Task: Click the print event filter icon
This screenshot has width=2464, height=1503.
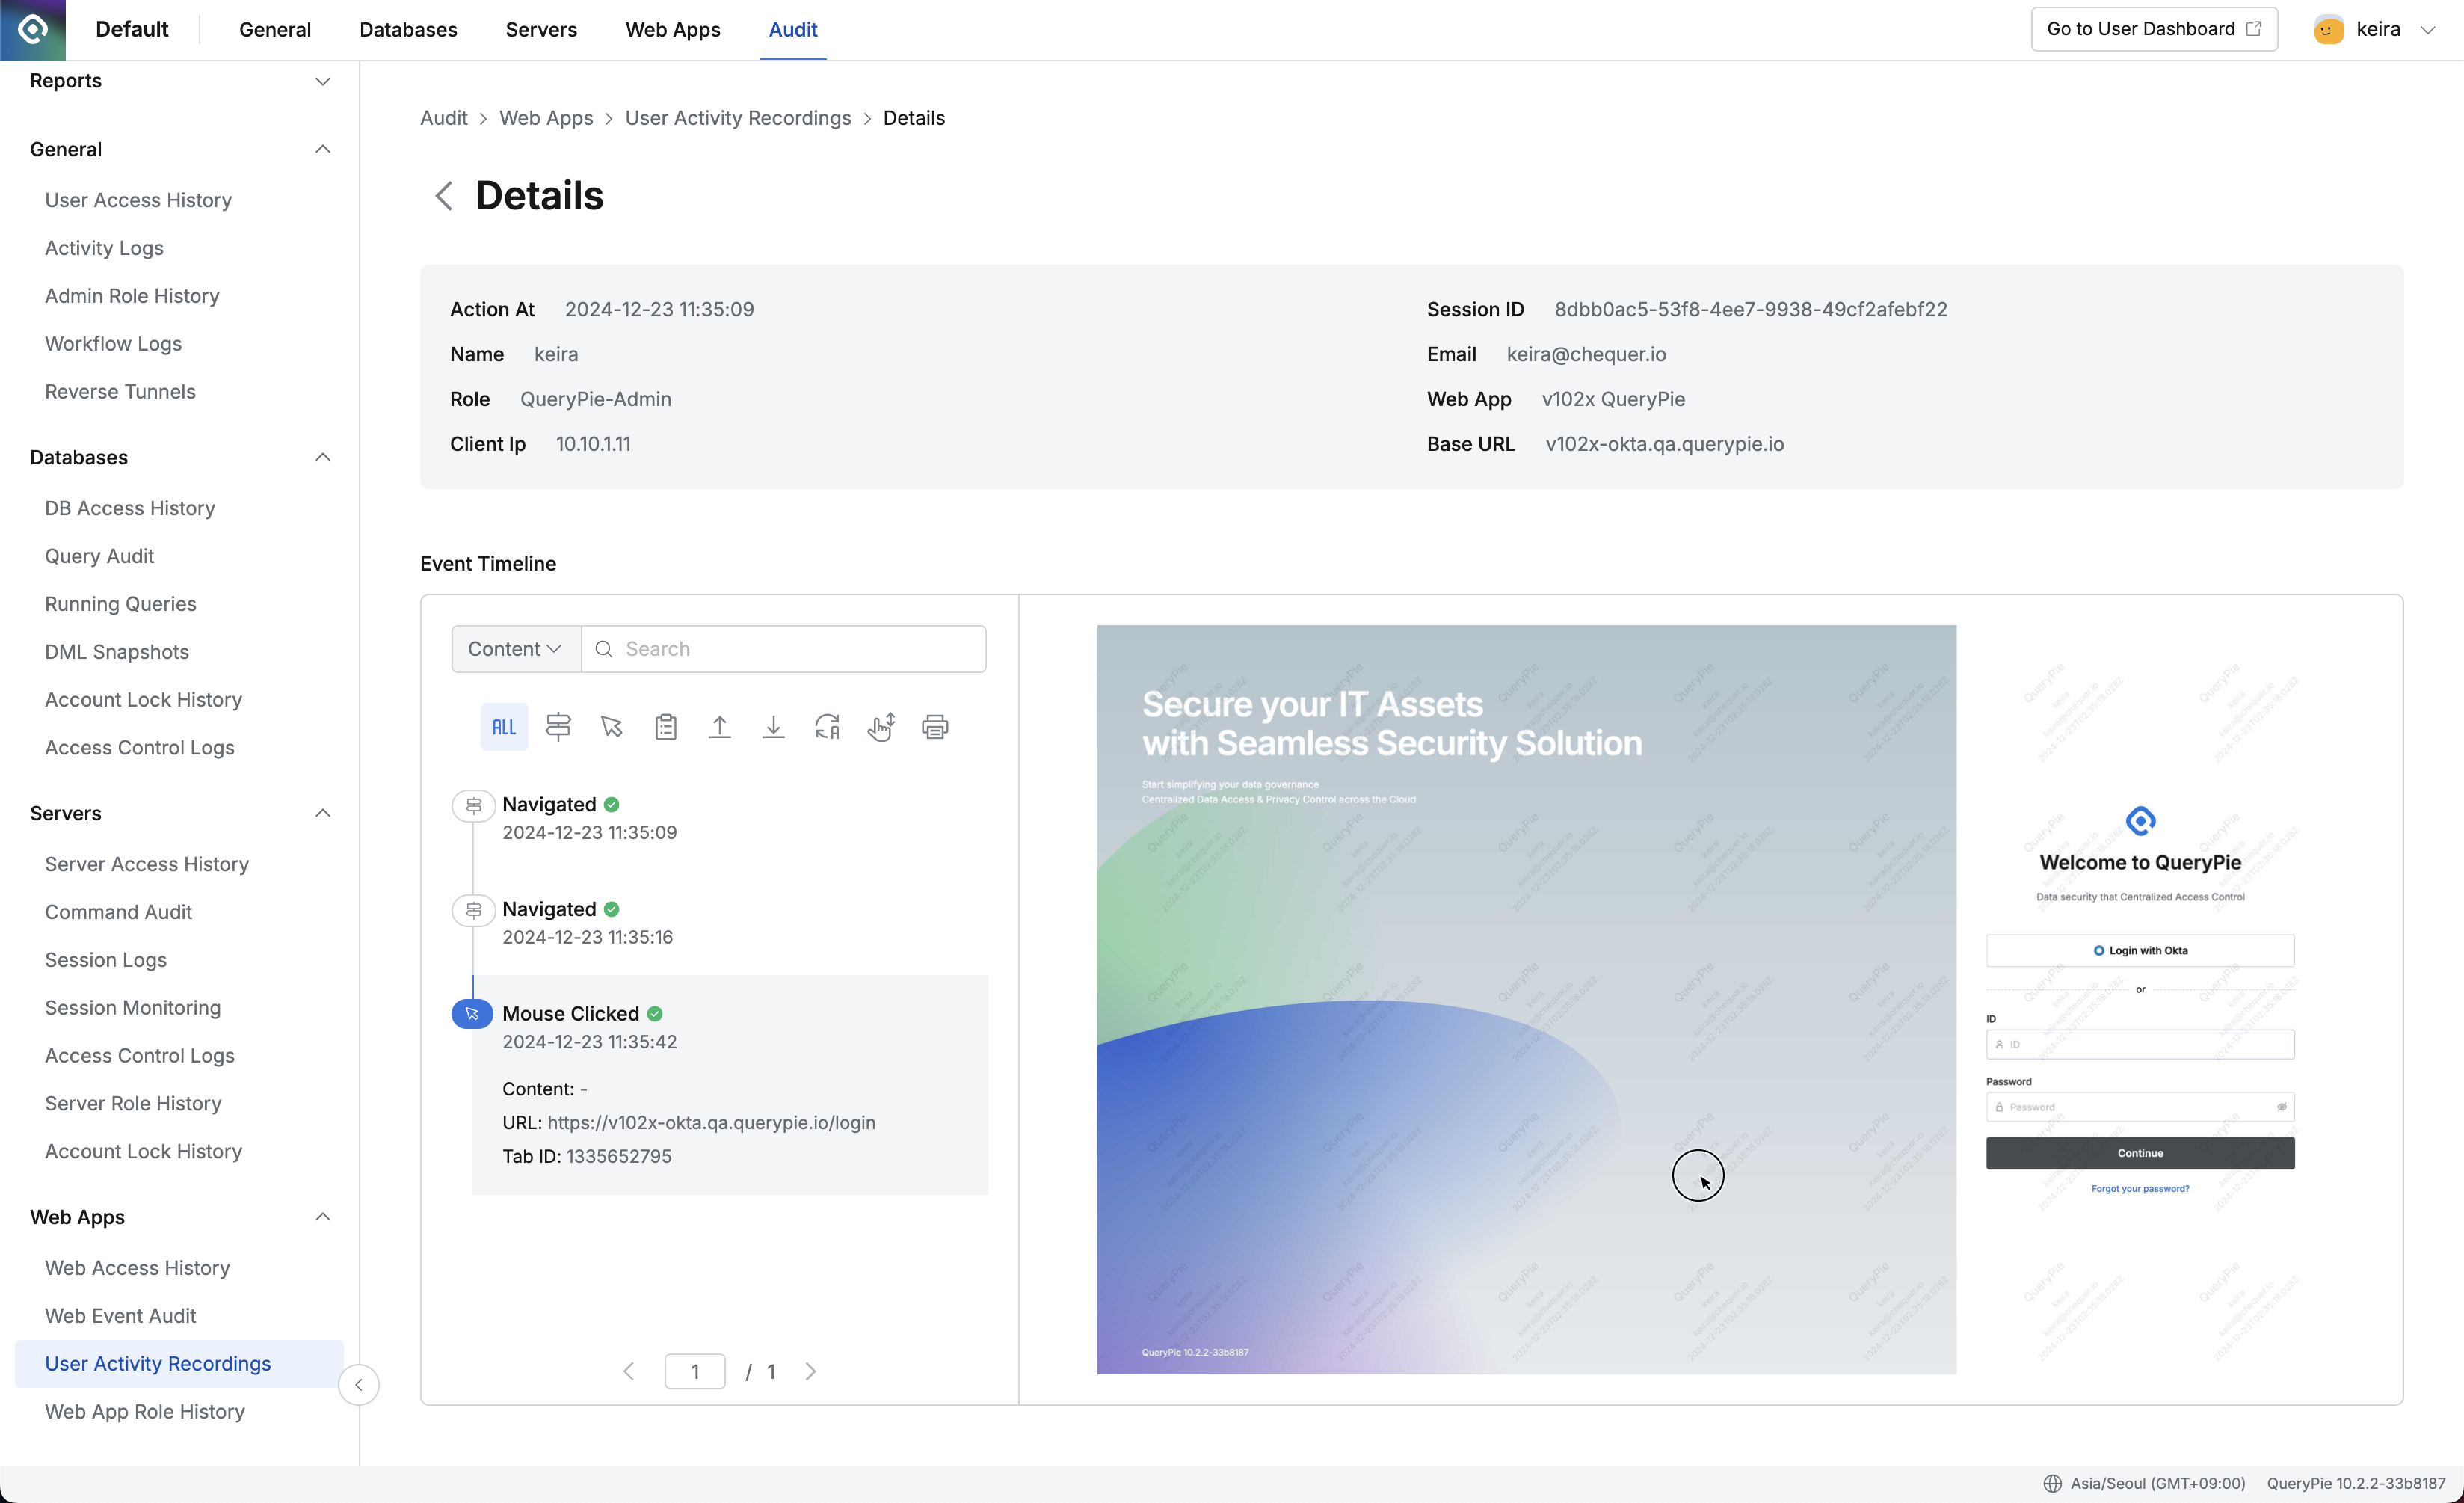Action: click(x=934, y=727)
